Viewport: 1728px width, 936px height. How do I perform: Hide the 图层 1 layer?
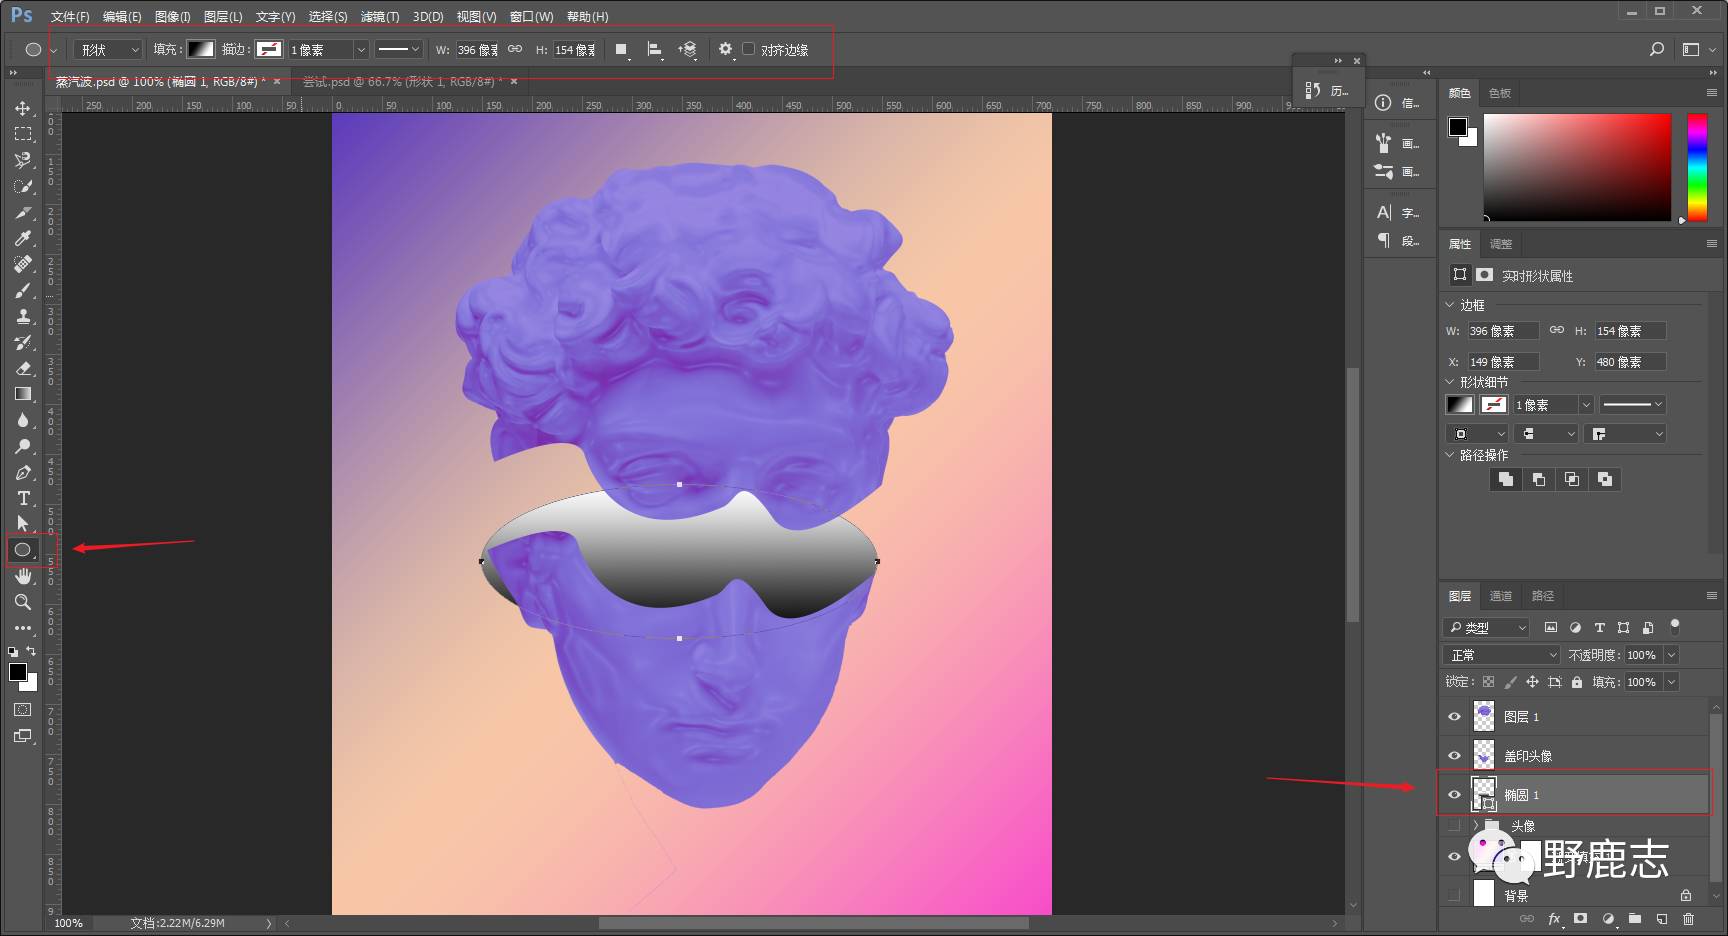1454,717
